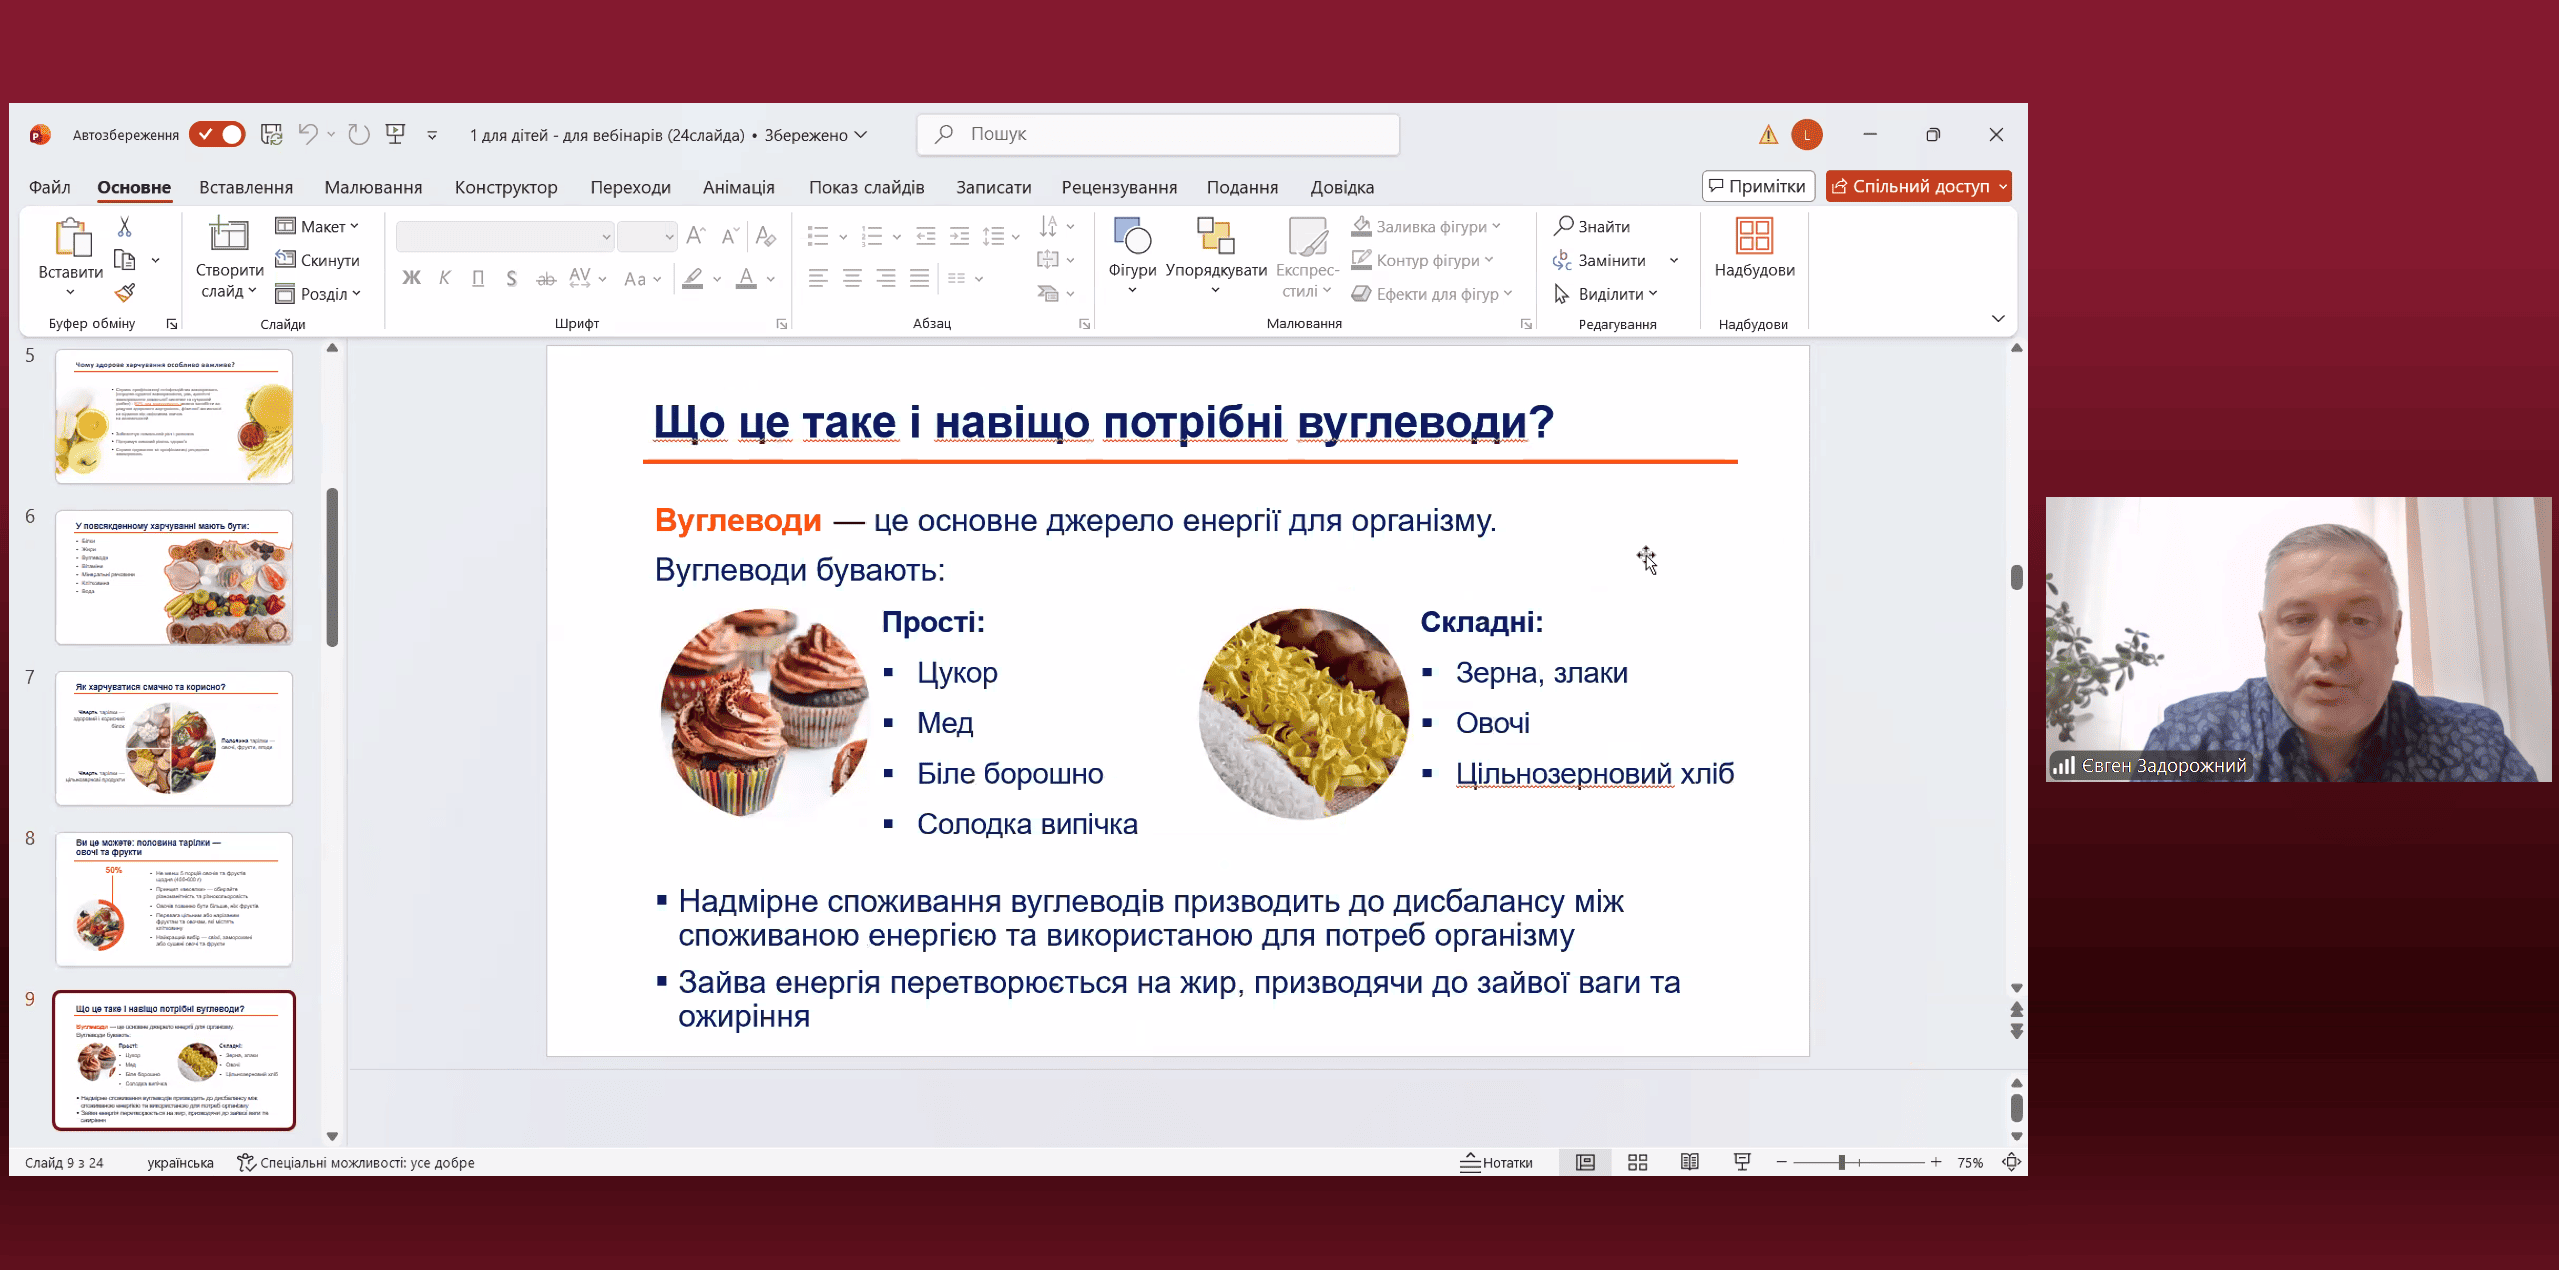Viewport: 2559px width, 1270px height.
Task: Open the Файл menu
Action: (x=49, y=187)
